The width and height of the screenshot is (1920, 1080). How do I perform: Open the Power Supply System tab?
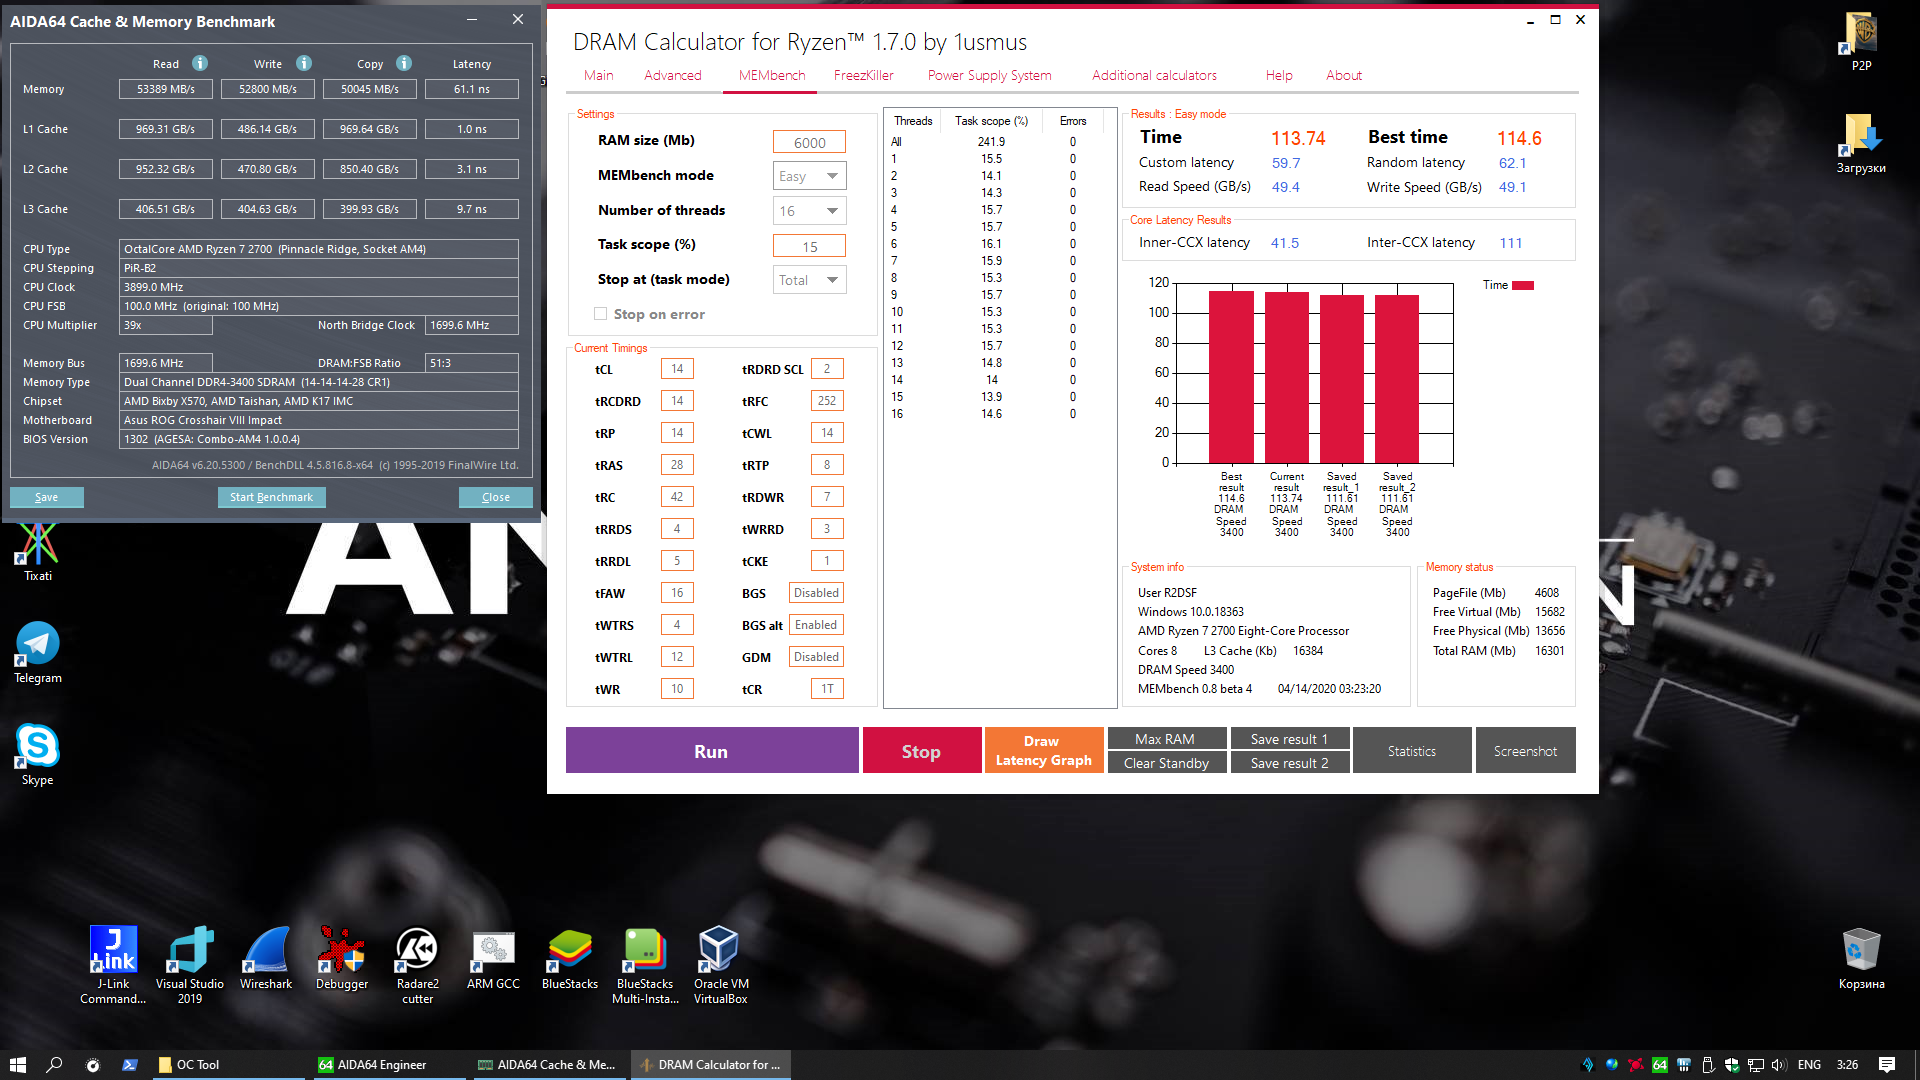989,75
